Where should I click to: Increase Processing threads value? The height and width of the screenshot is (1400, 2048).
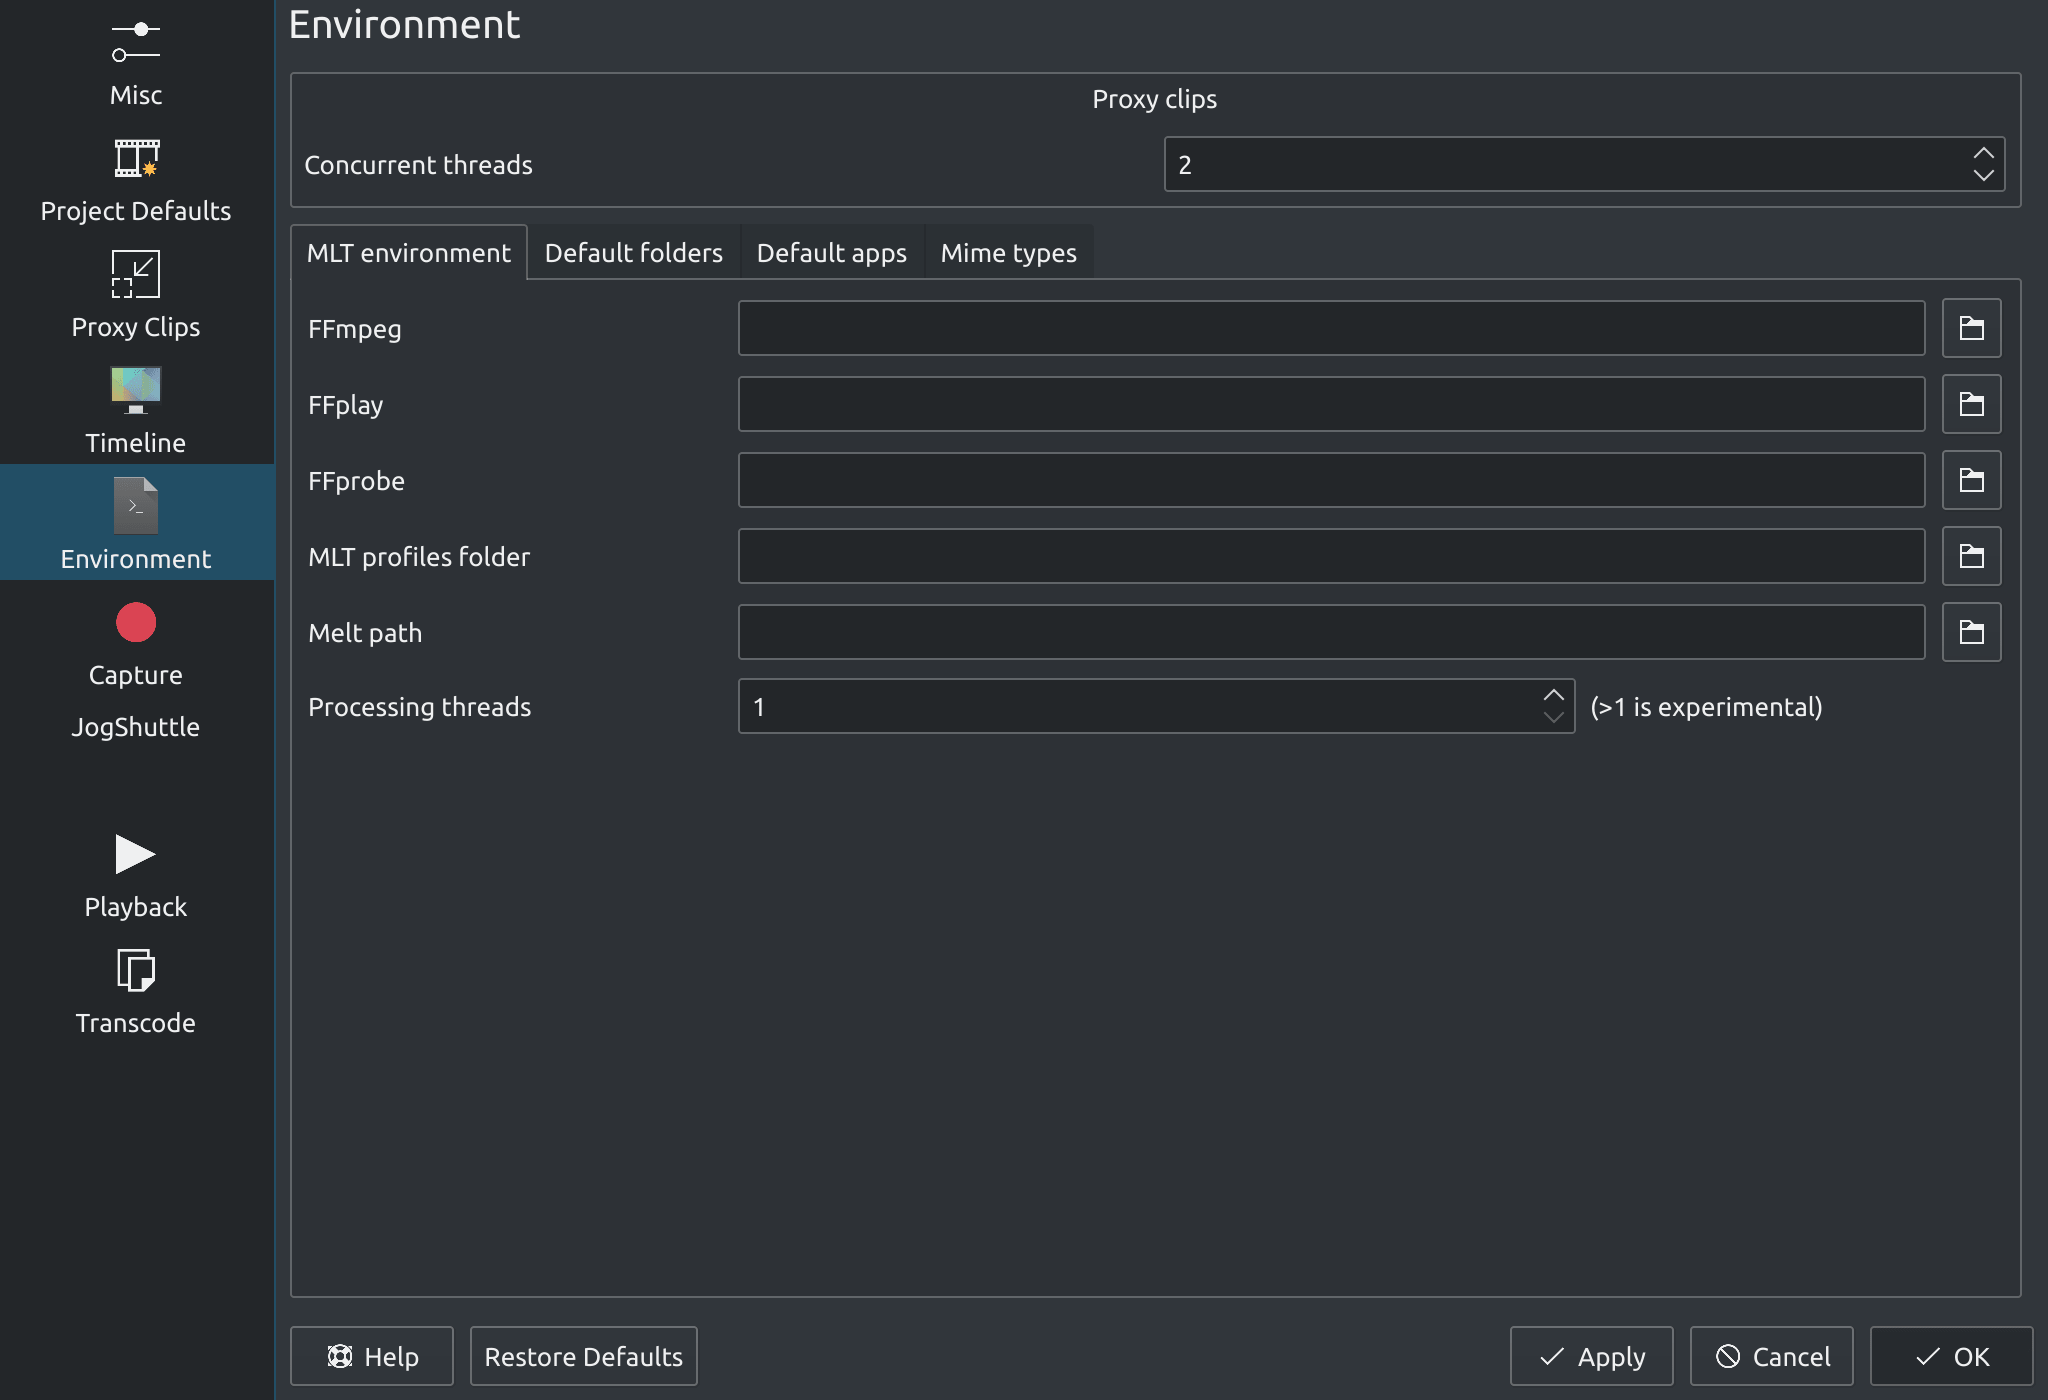point(1553,695)
